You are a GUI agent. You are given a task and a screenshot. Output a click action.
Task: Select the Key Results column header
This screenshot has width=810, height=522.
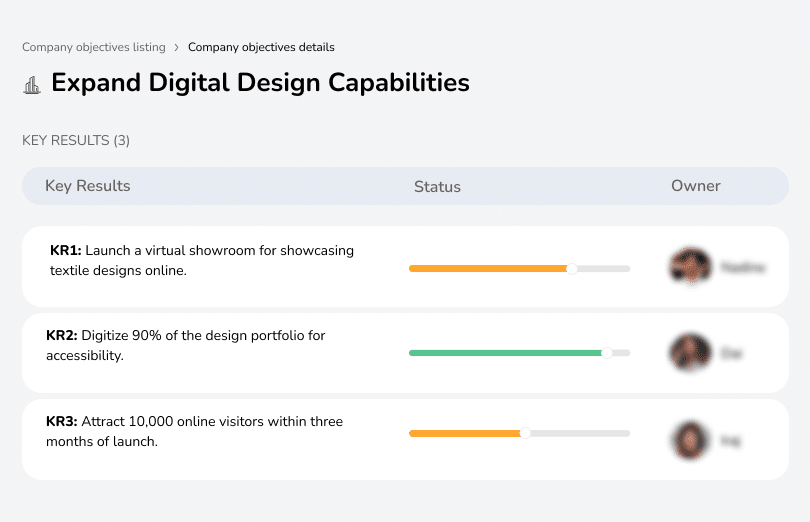[x=88, y=186]
